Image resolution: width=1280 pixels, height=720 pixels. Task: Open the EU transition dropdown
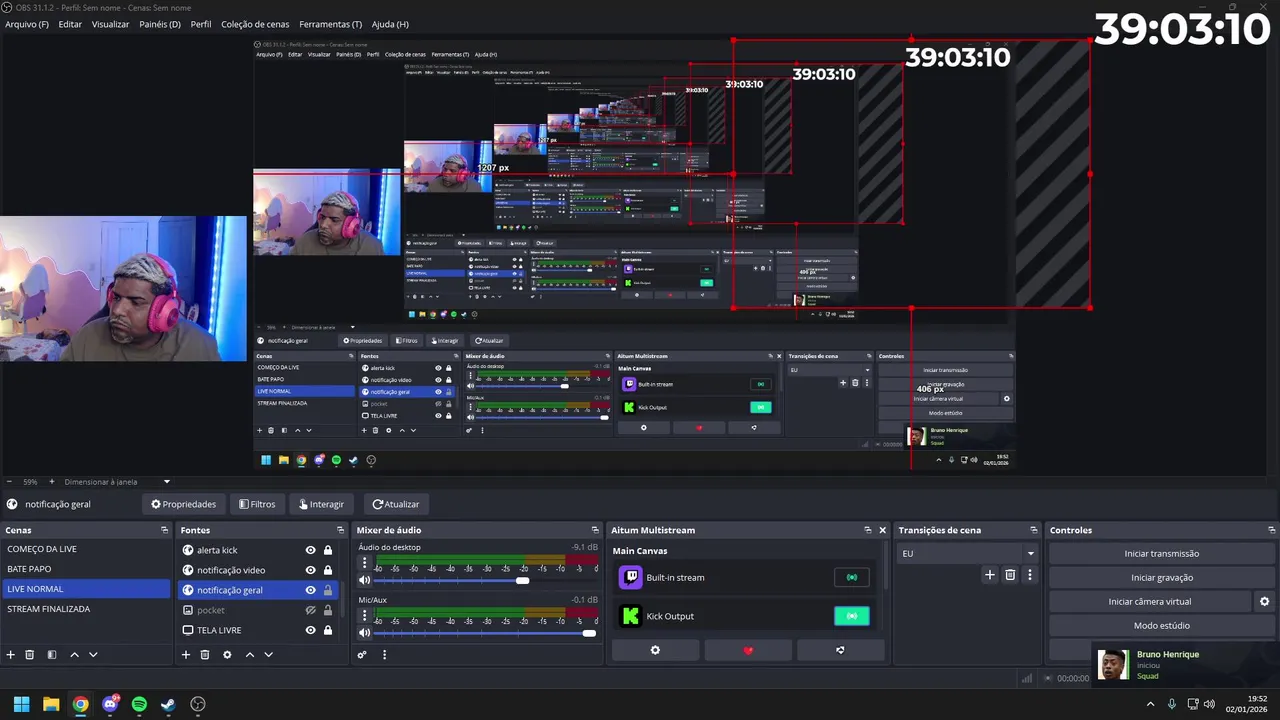pyautogui.click(x=968, y=553)
